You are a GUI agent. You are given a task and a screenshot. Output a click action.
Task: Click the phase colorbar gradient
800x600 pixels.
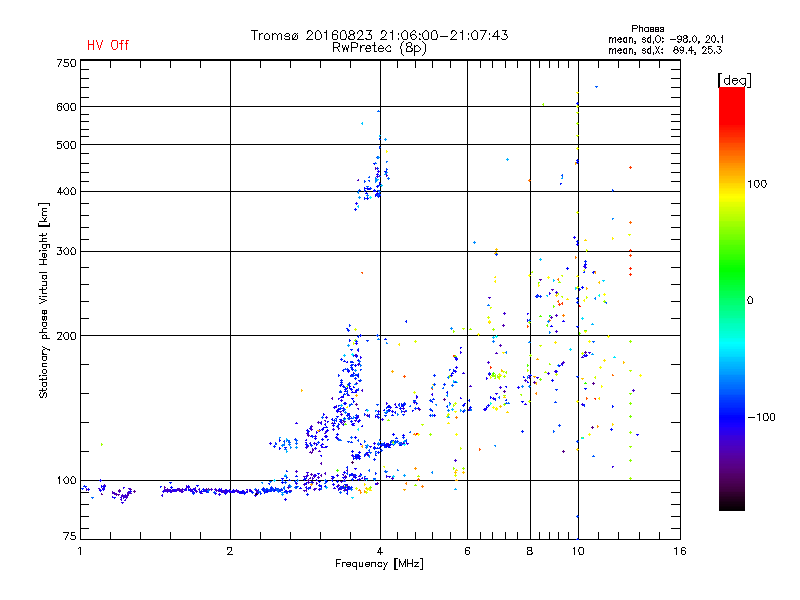pyautogui.click(x=732, y=298)
